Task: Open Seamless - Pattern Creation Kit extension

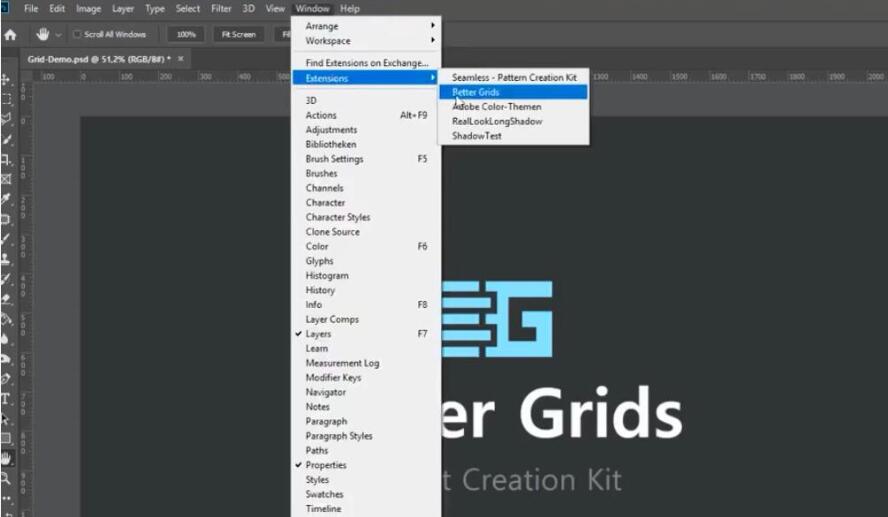Action: click(x=513, y=78)
